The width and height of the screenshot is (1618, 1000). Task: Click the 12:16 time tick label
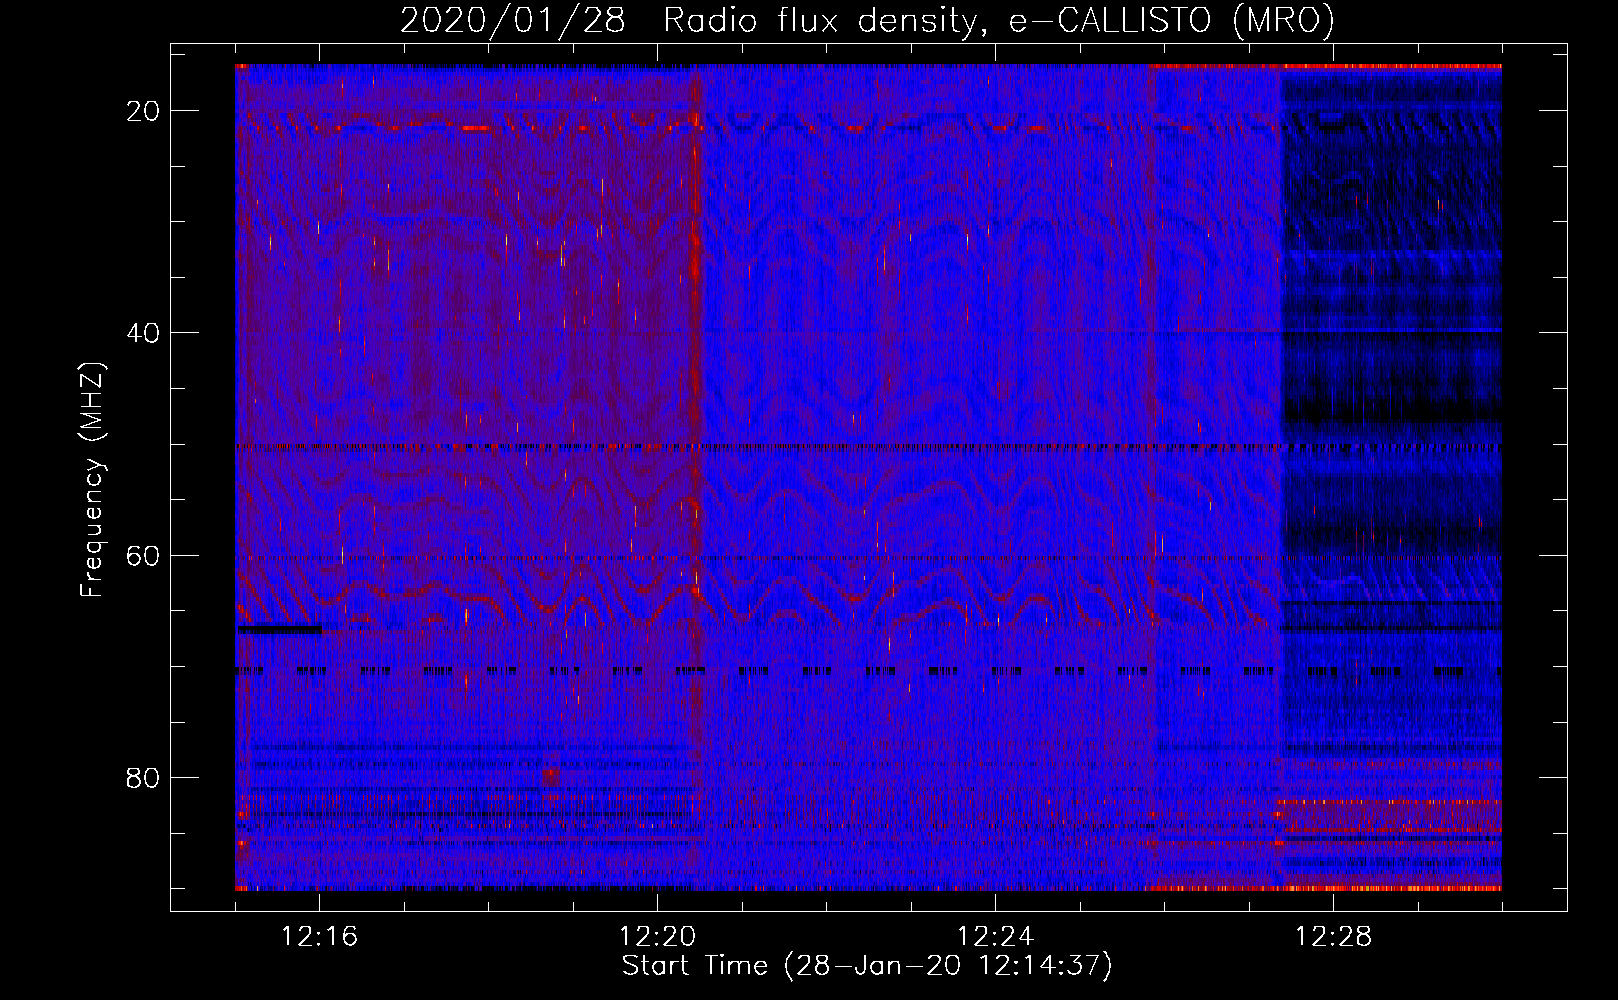[x=319, y=937]
